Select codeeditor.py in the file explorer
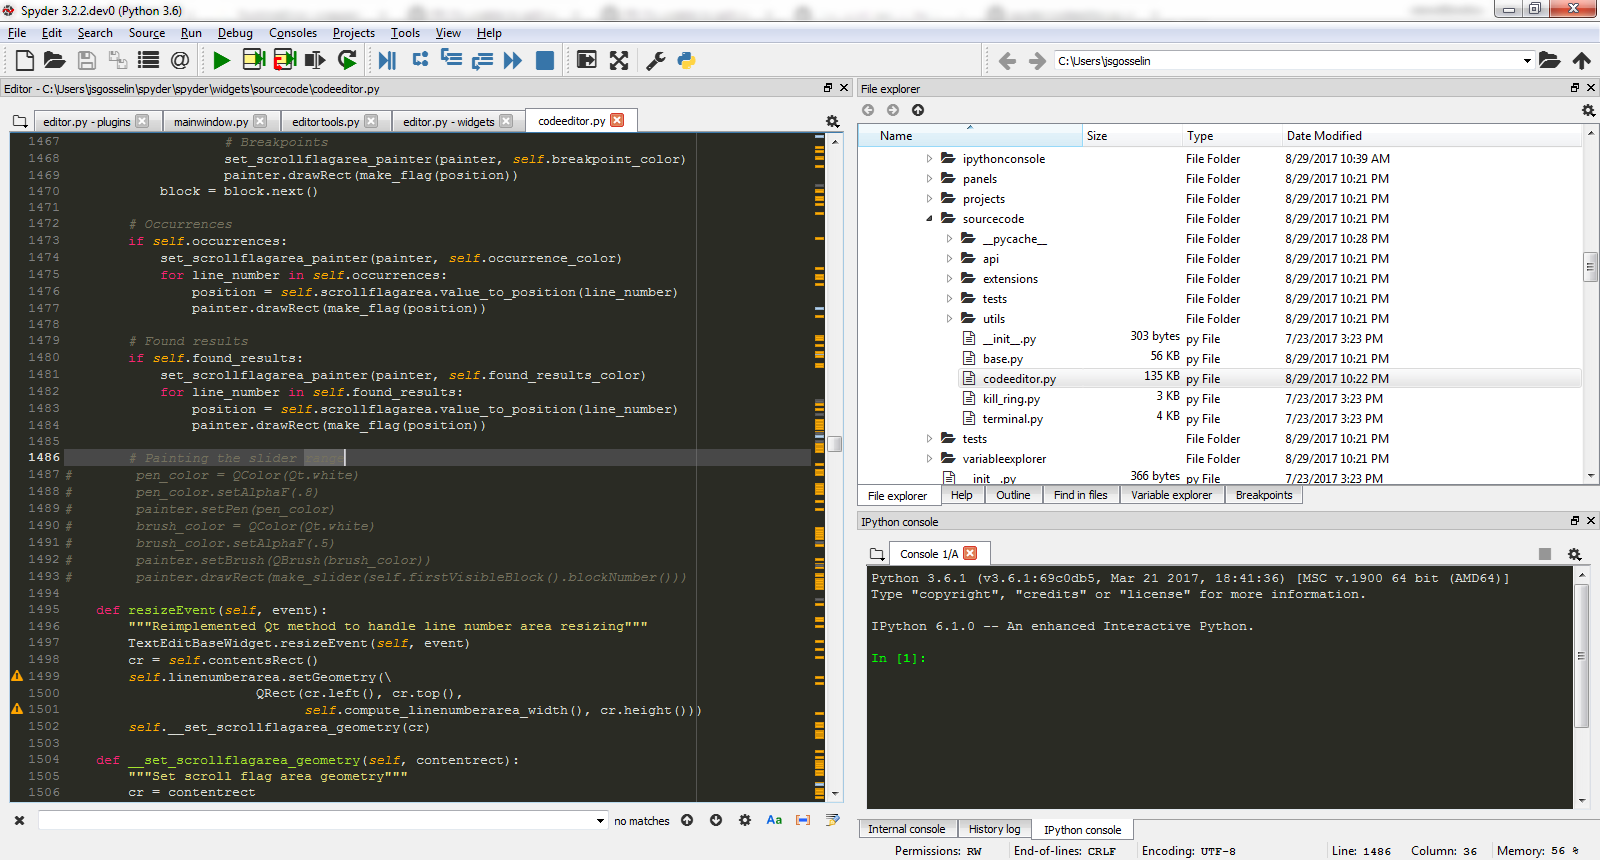Image resolution: width=1600 pixels, height=860 pixels. point(1018,379)
